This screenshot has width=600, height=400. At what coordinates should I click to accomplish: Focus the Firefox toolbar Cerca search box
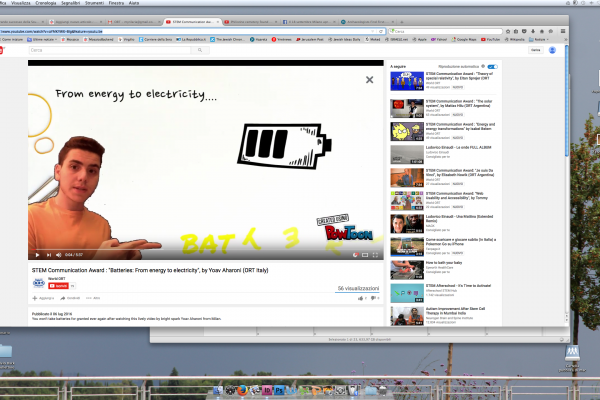(445, 31)
